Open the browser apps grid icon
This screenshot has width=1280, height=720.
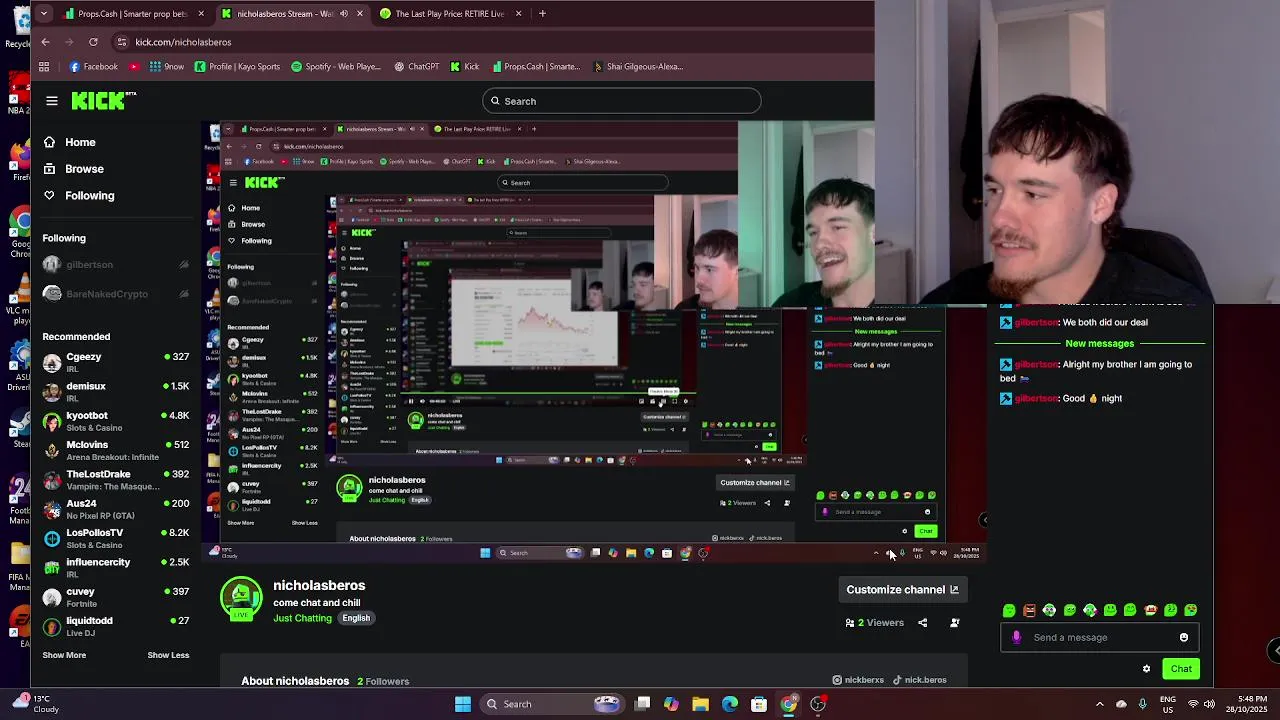tap(44, 67)
